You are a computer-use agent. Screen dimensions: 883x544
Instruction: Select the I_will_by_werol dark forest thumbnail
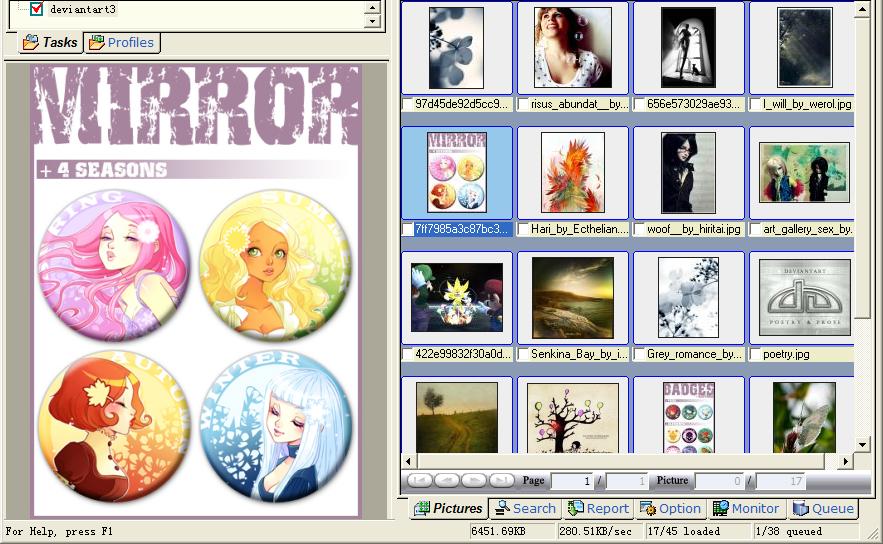(805, 48)
